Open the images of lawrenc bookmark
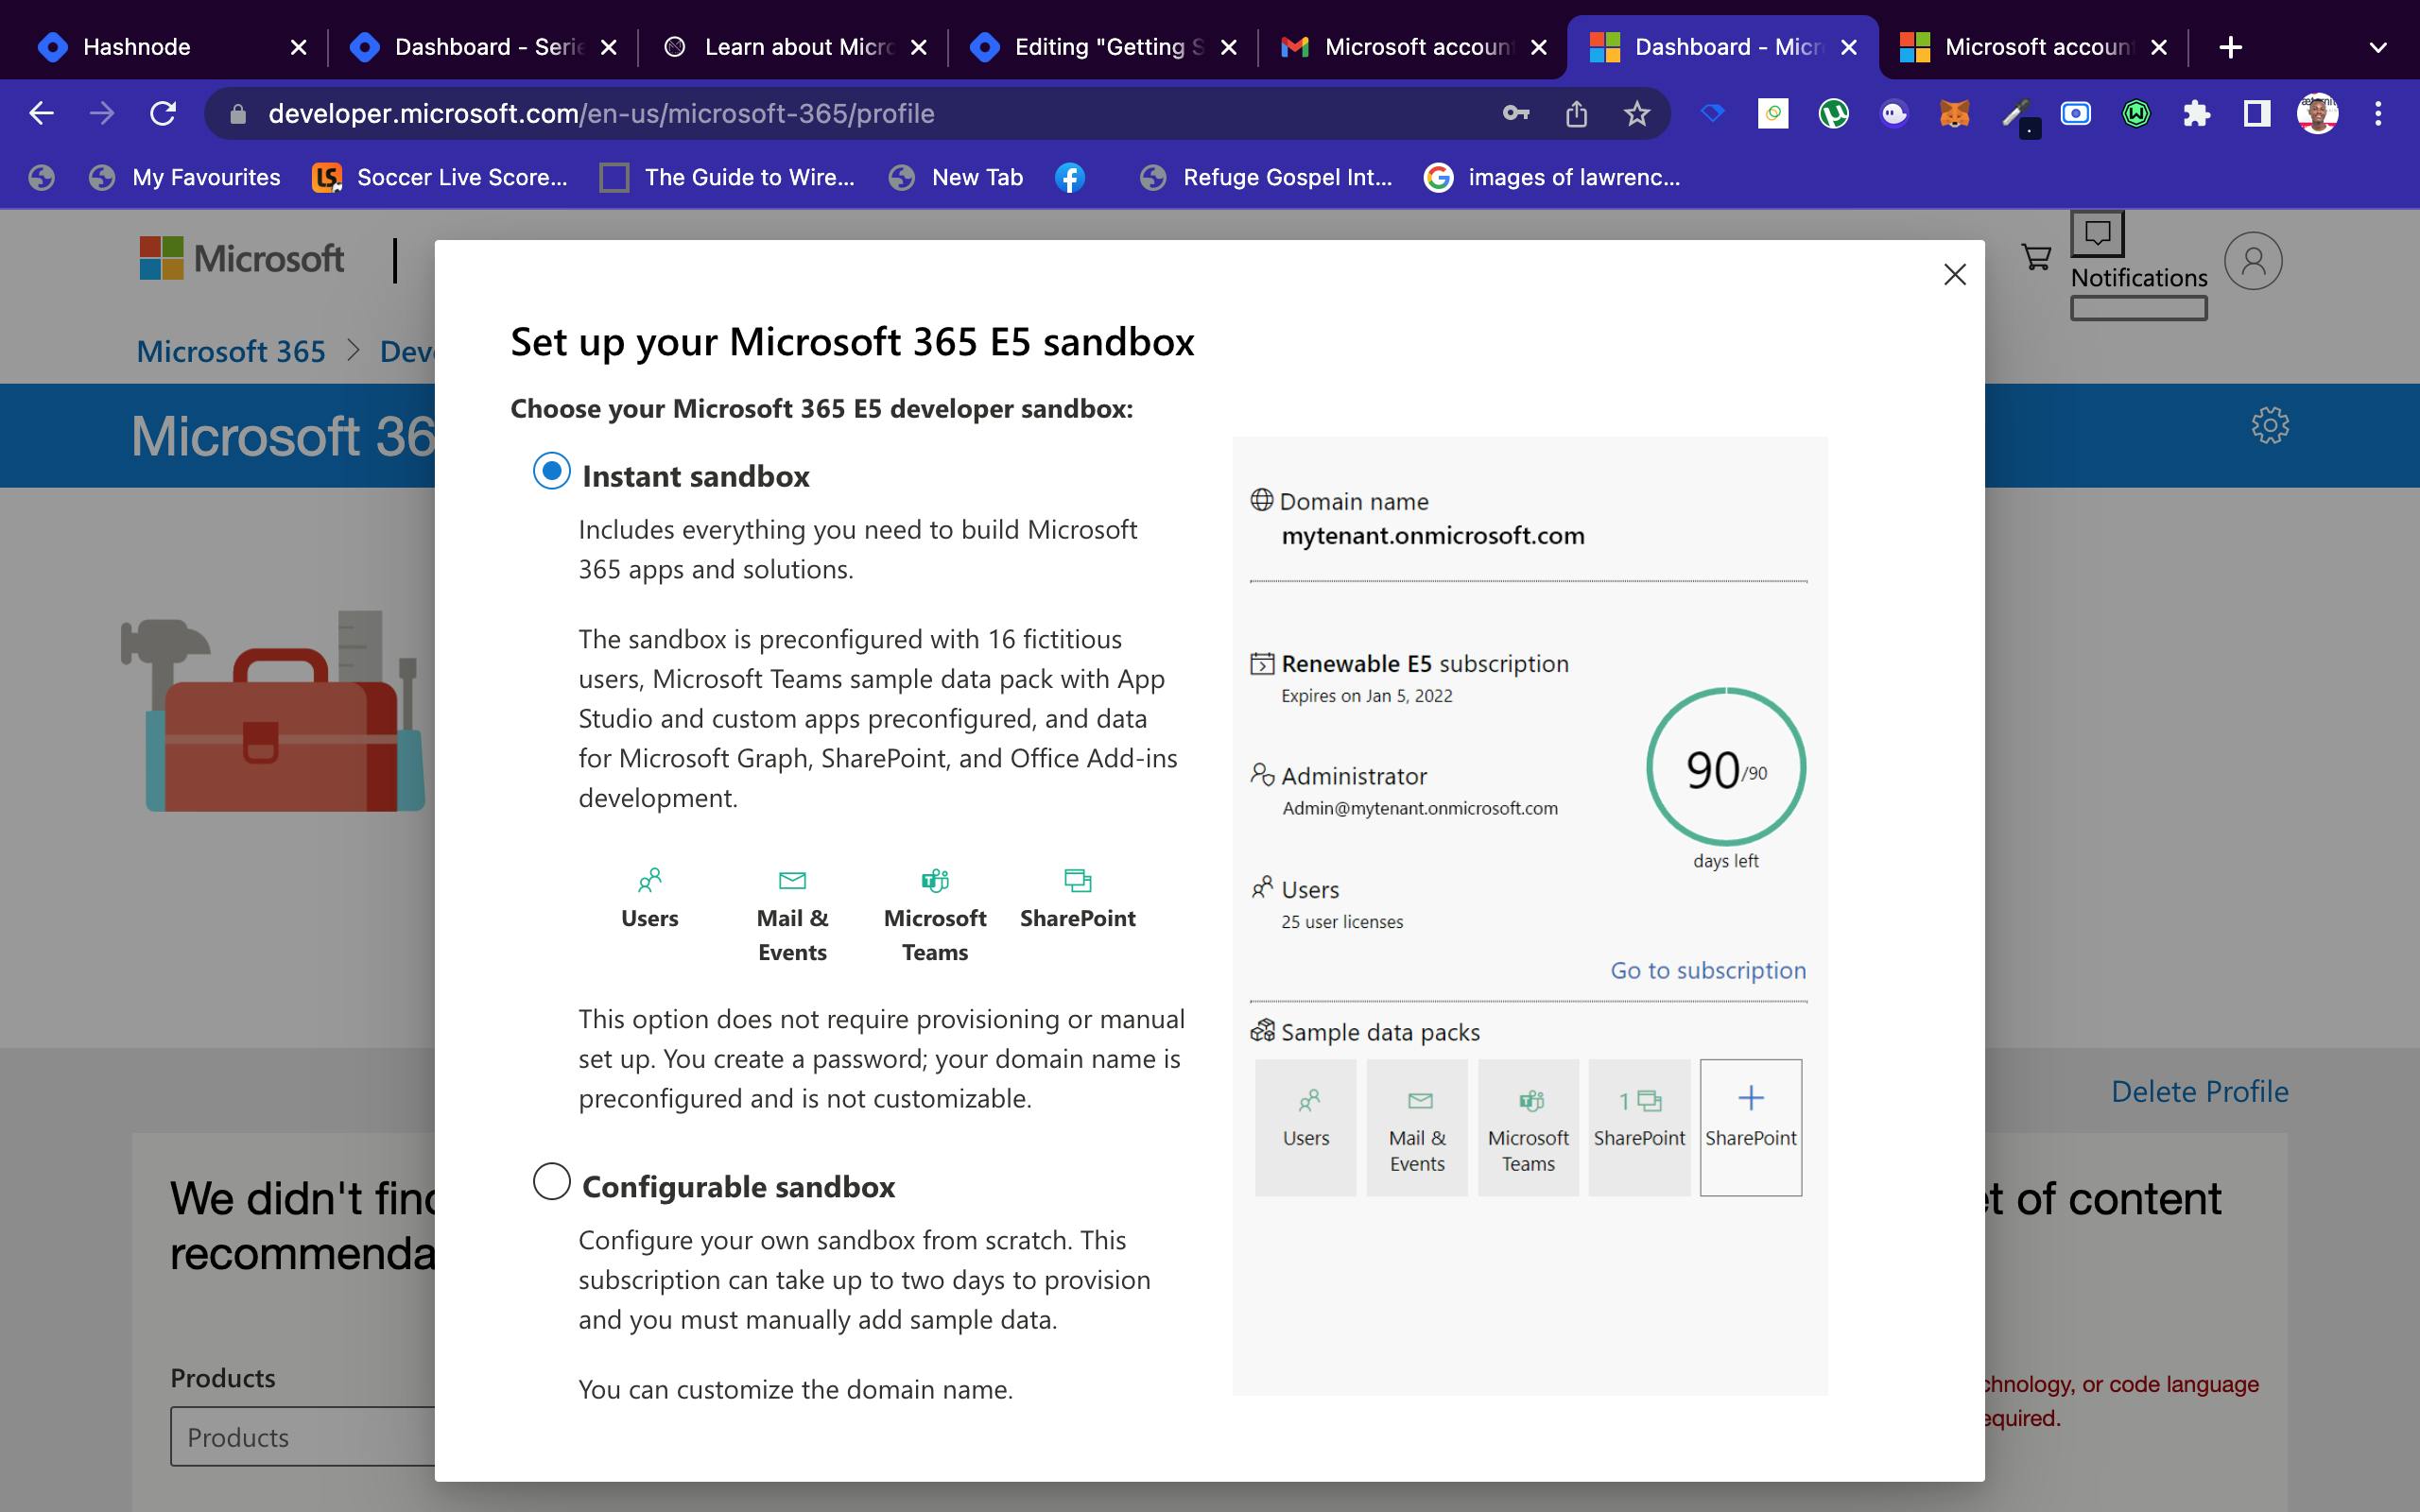 pos(1552,177)
